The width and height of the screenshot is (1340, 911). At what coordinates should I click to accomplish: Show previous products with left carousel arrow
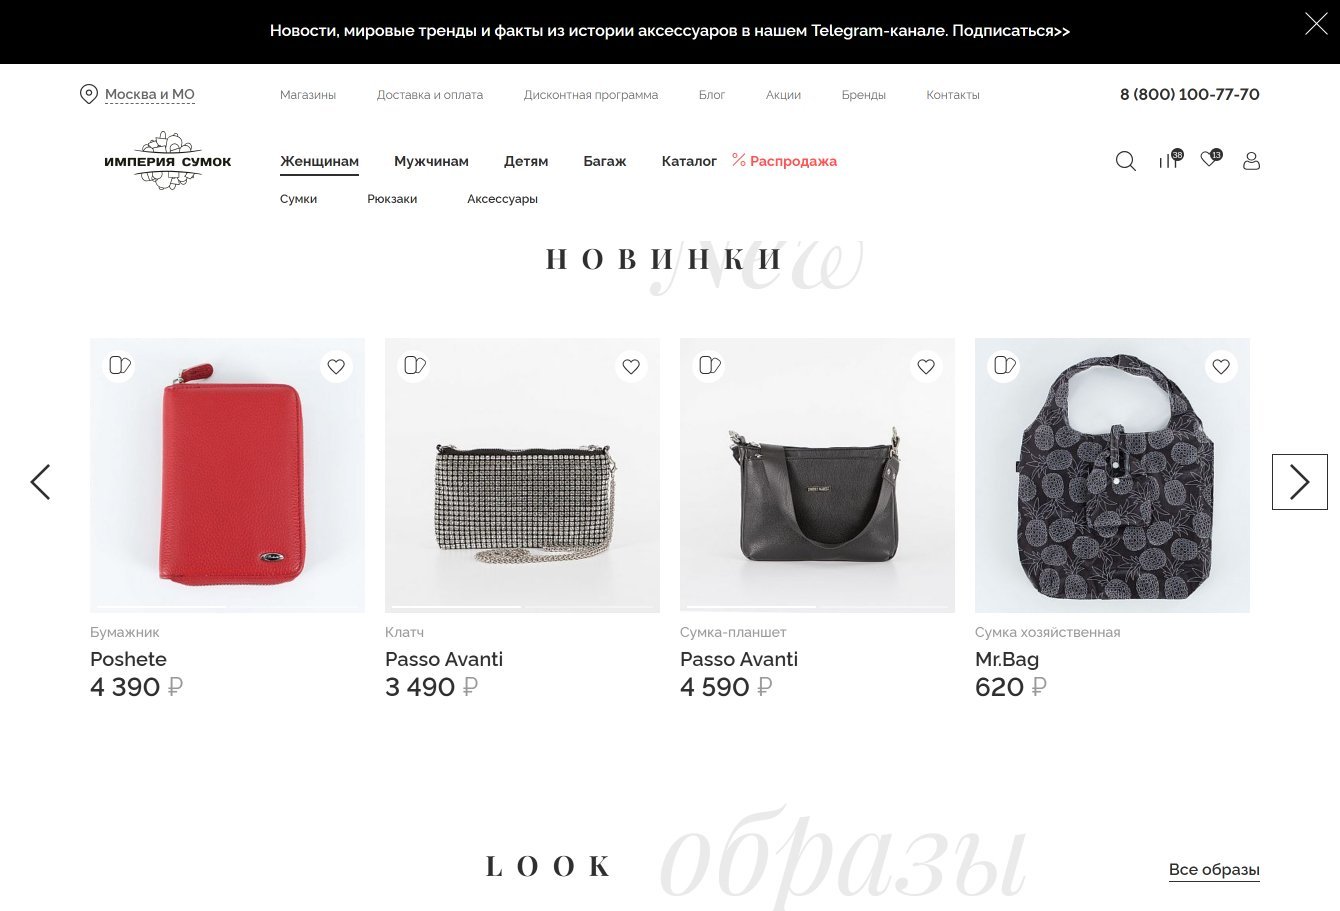(x=40, y=482)
